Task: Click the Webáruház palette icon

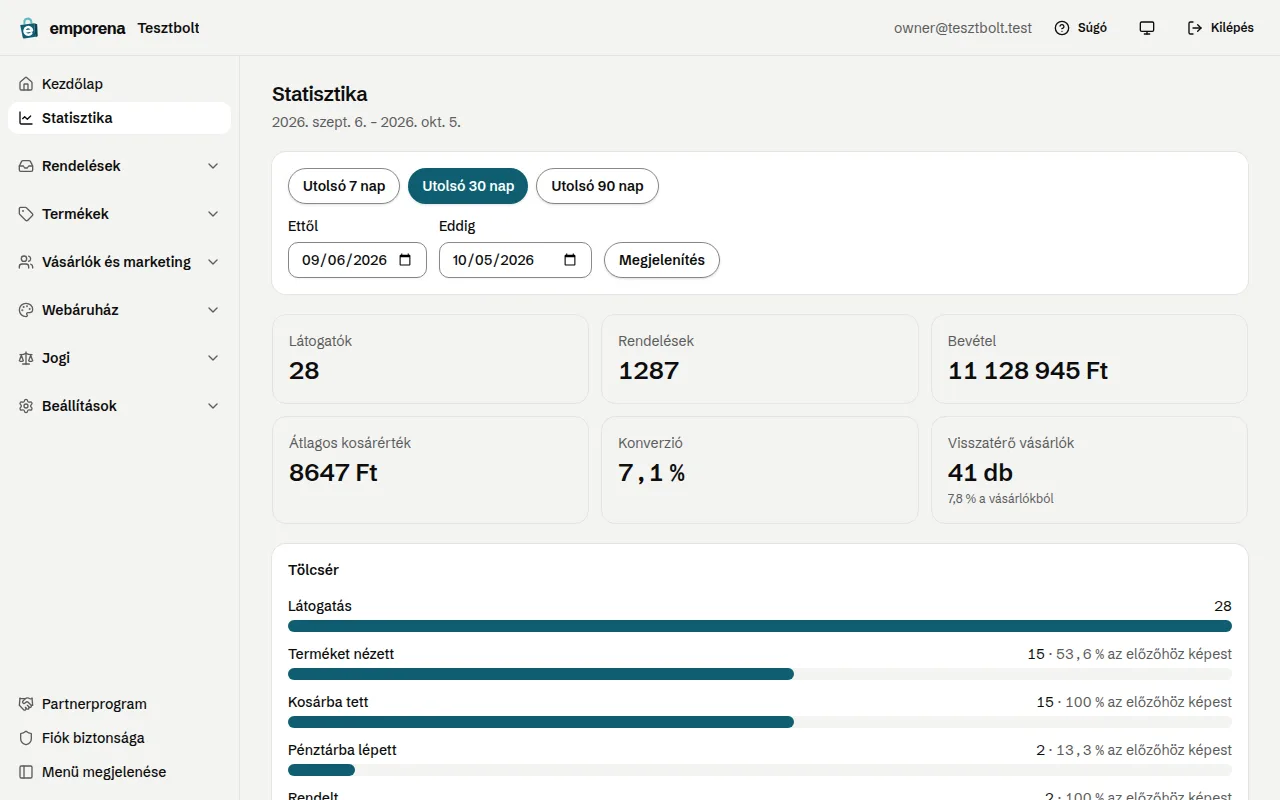Action: pos(26,310)
